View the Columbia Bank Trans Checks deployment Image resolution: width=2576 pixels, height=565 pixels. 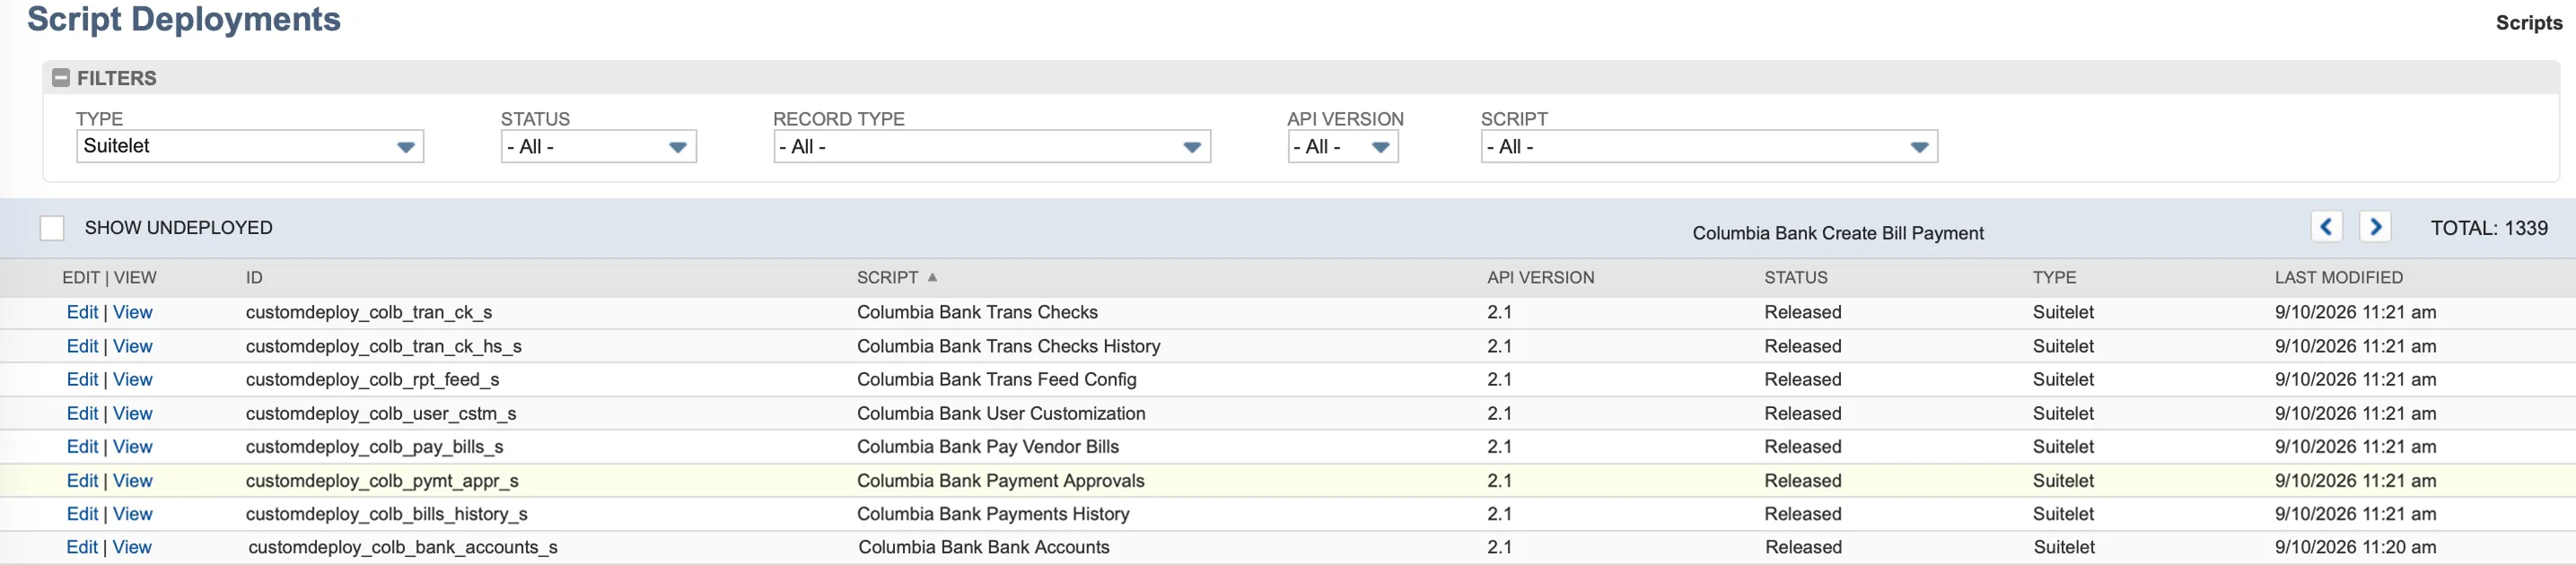133,312
